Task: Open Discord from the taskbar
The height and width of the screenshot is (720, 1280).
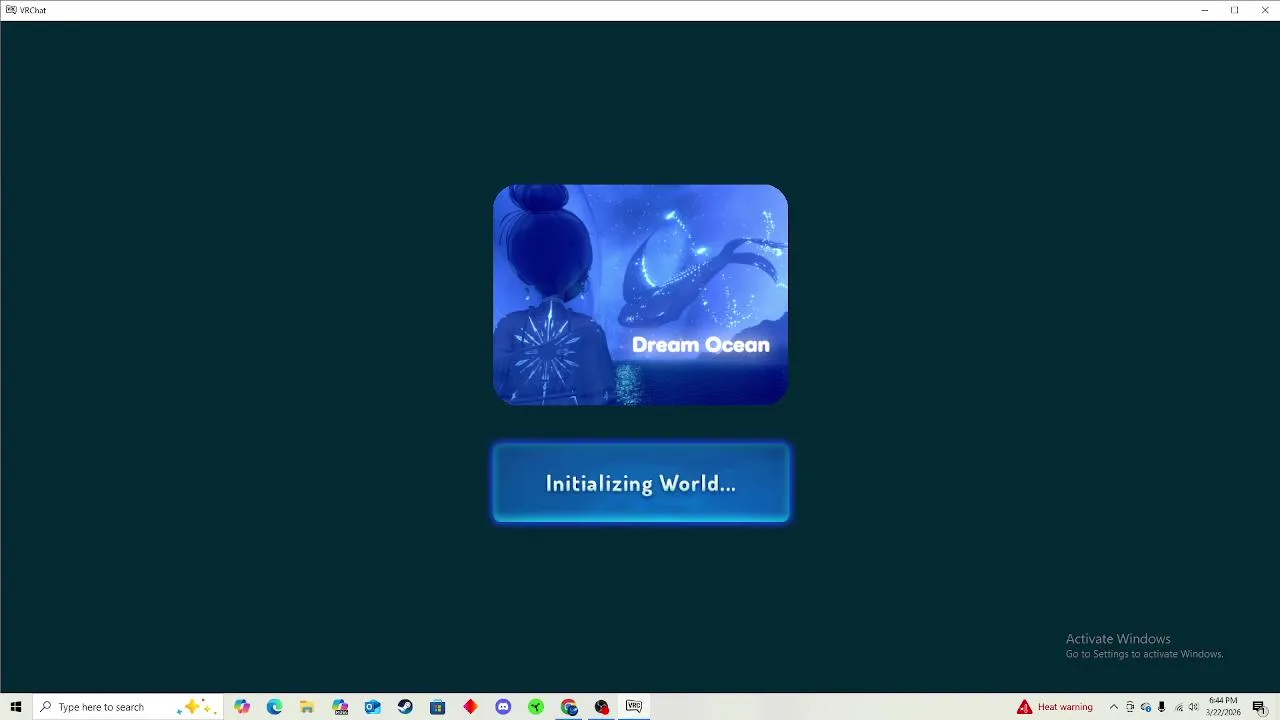Action: 503,707
